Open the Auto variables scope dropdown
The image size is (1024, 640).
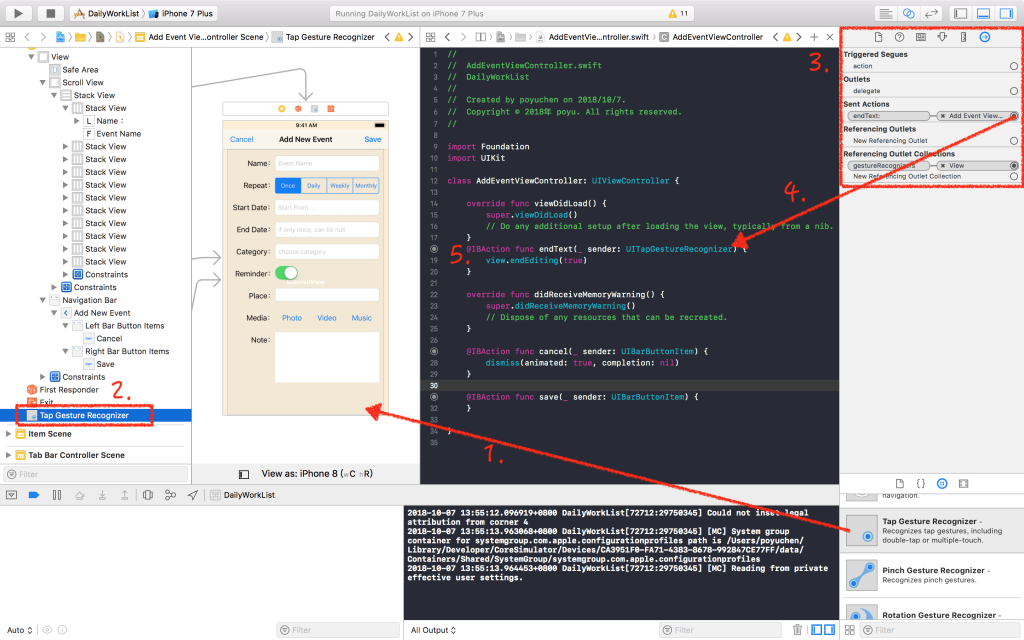point(20,630)
